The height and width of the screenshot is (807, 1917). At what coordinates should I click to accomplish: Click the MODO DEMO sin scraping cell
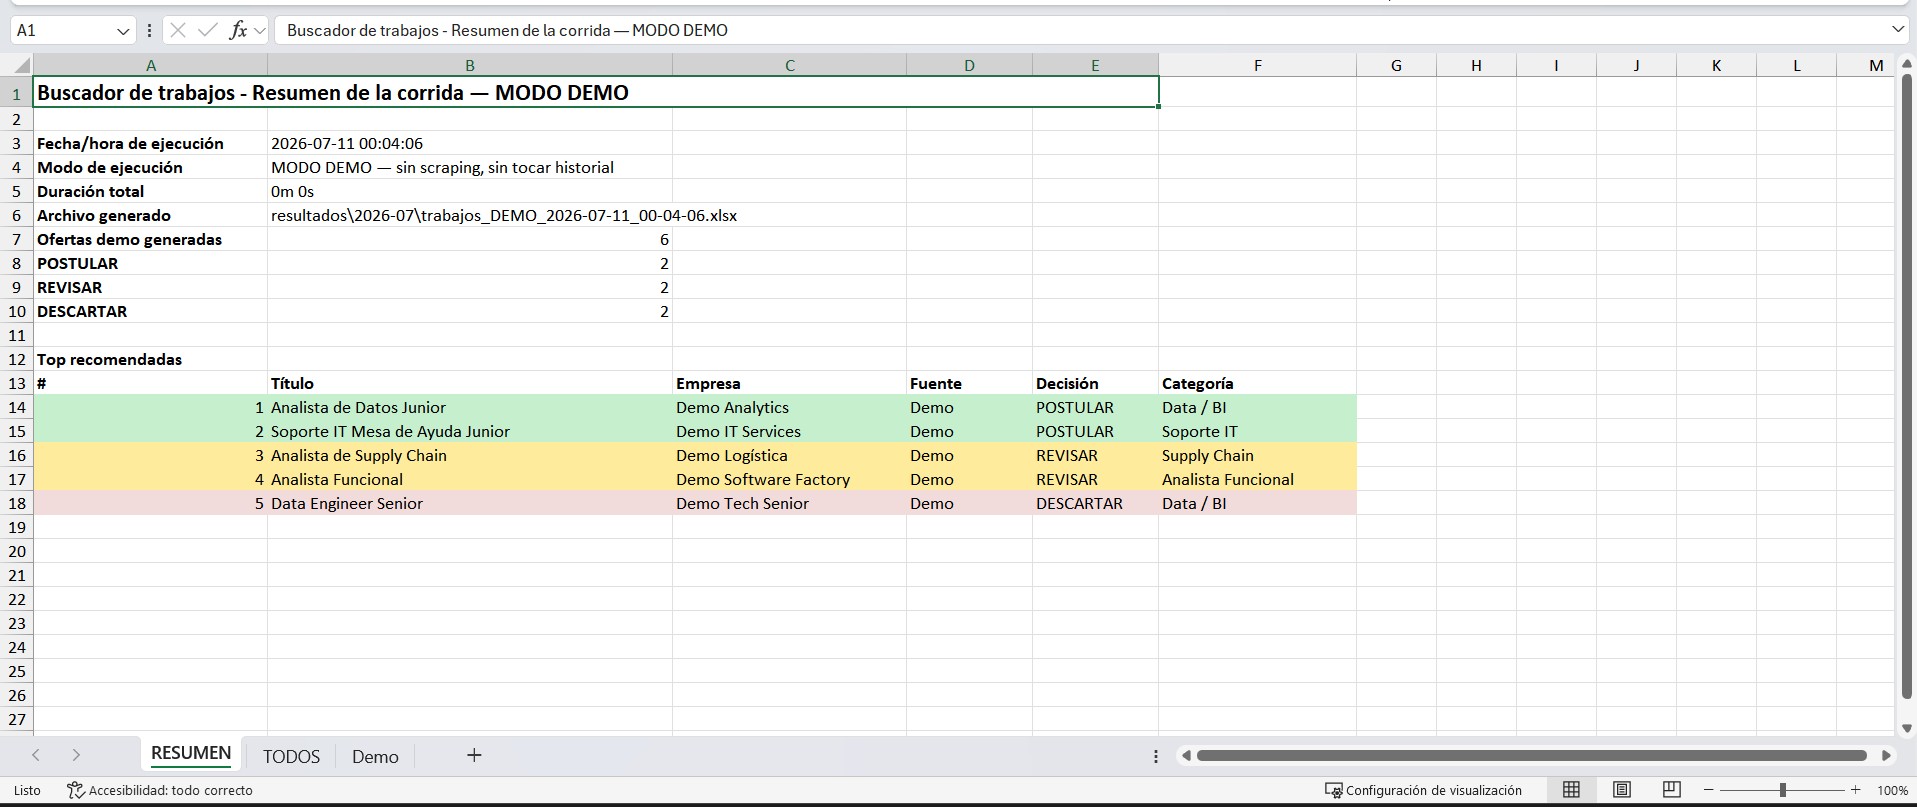(x=470, y=167)
